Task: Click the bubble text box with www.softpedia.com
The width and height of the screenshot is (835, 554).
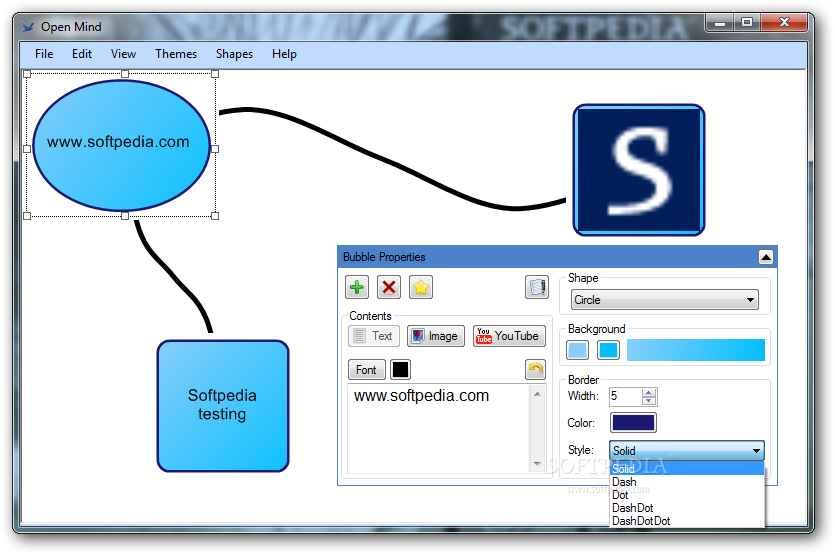Action: pyautogui.click(x=438, y=428)
